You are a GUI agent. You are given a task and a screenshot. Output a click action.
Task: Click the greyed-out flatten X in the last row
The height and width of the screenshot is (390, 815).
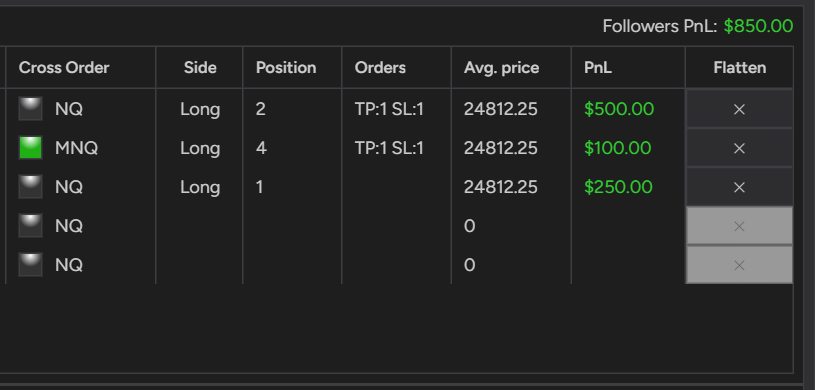pos(739,265)
